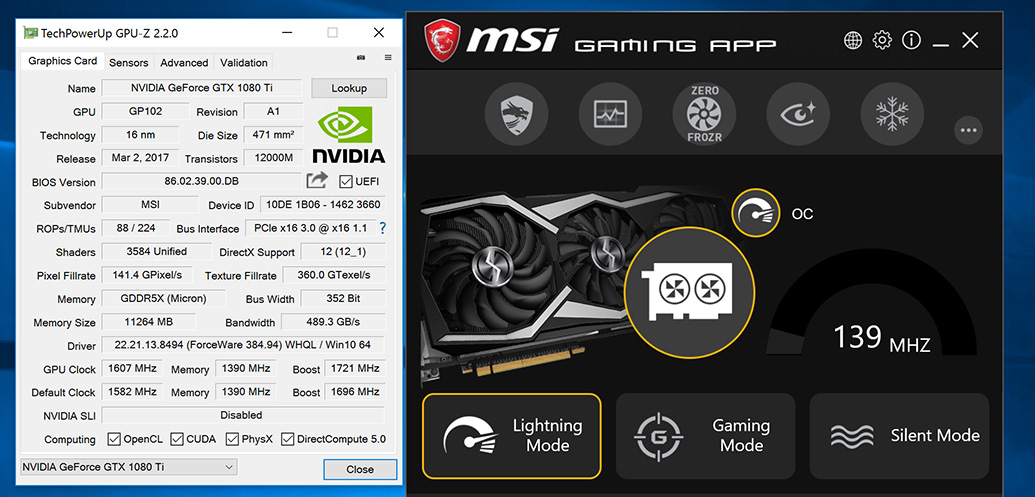Switch to the Sensors tab
This screenshot has height=497, width=1035.
129,63
